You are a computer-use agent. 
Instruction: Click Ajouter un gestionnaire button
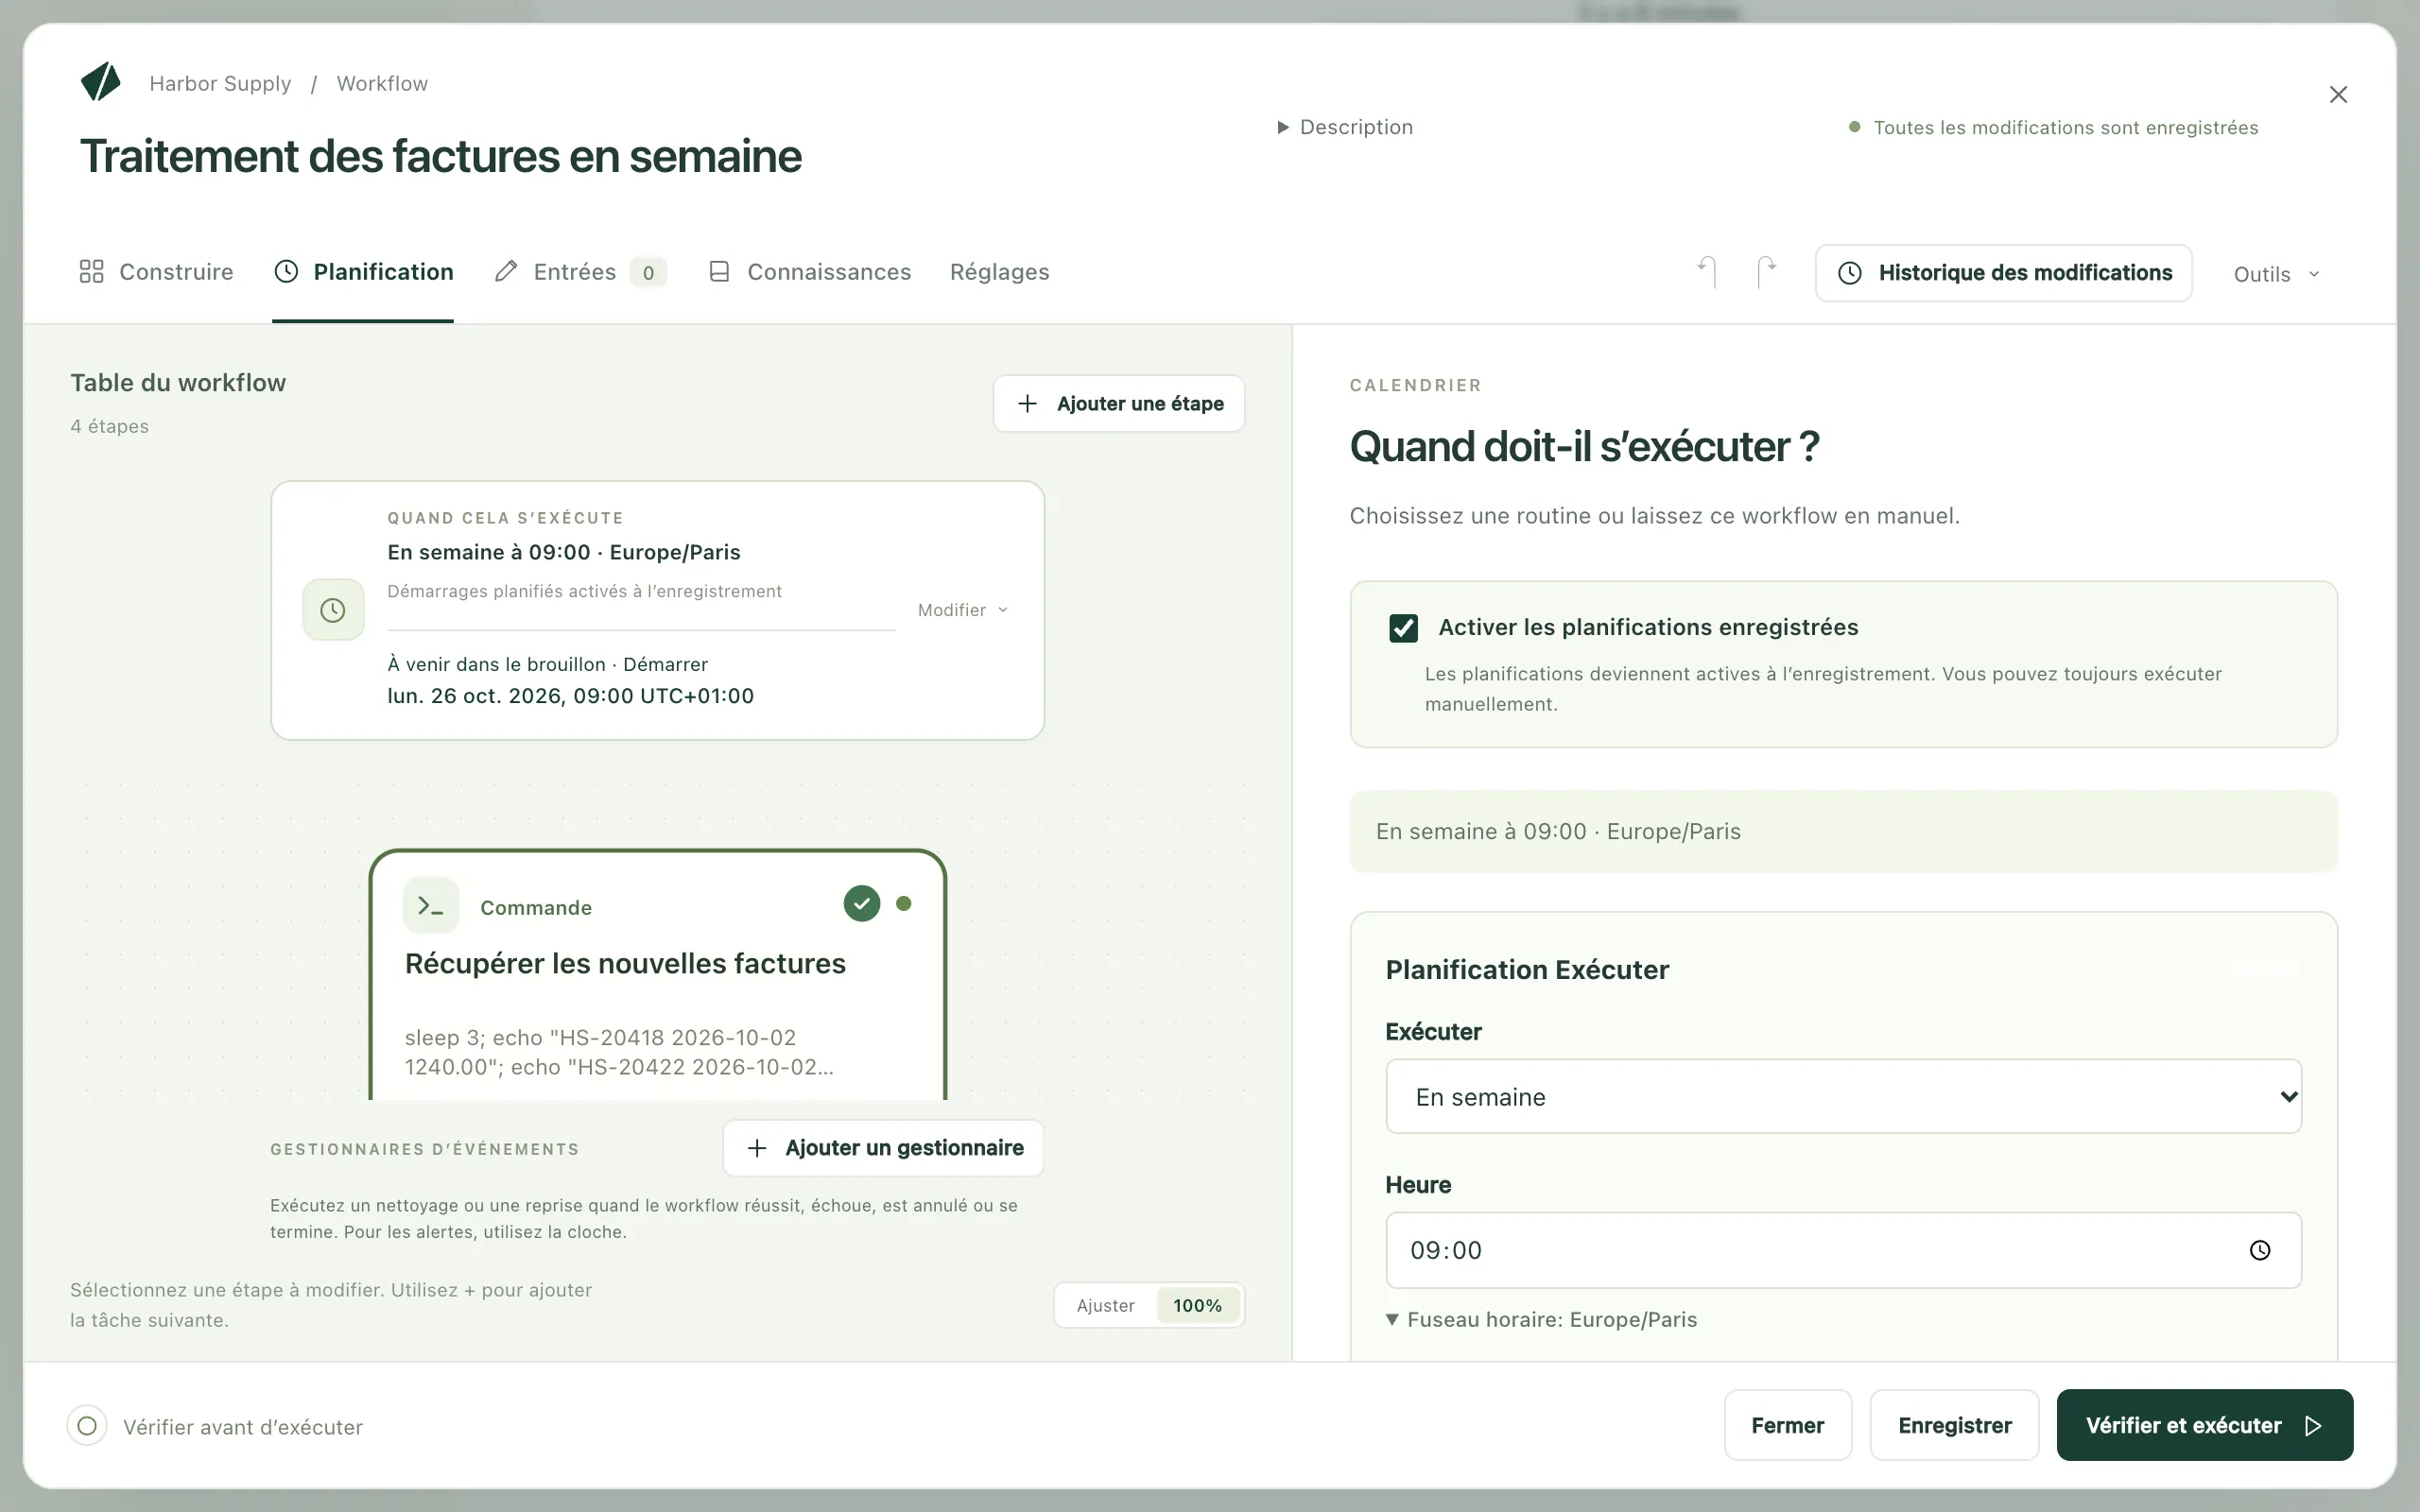tap(884, 1148)
